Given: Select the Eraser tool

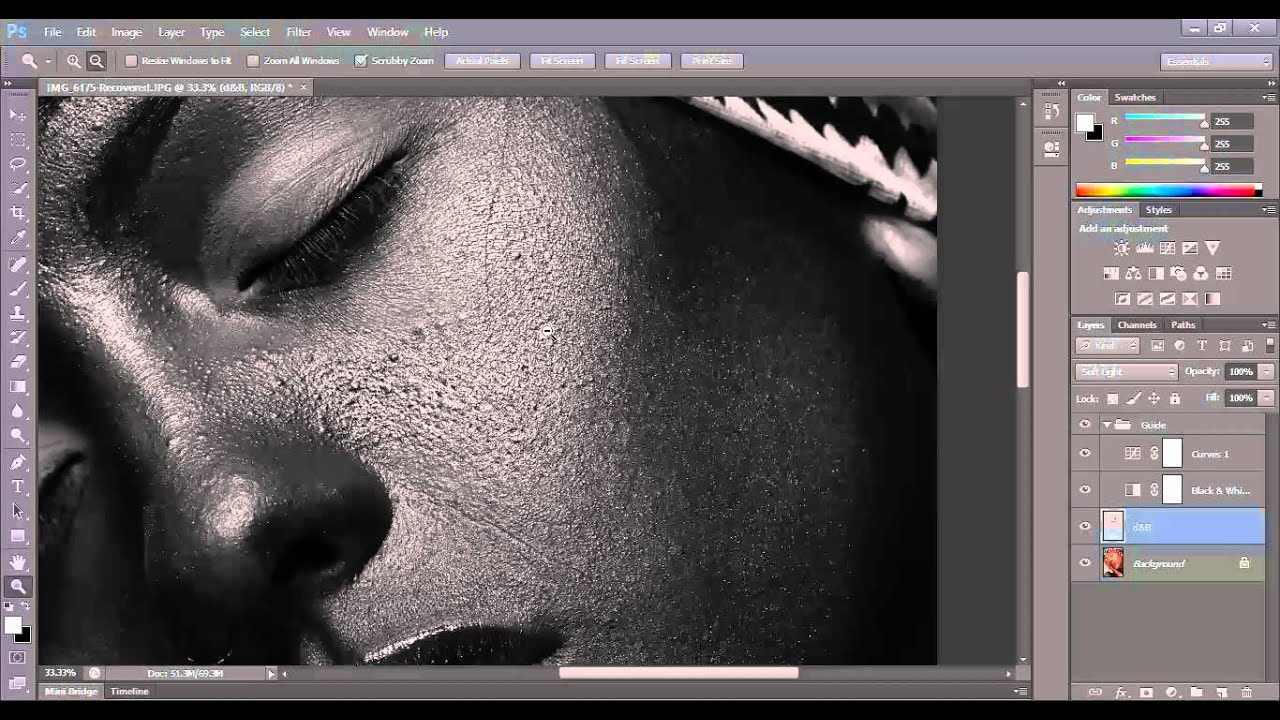Looking at the screenshot, I should (18, 362).
